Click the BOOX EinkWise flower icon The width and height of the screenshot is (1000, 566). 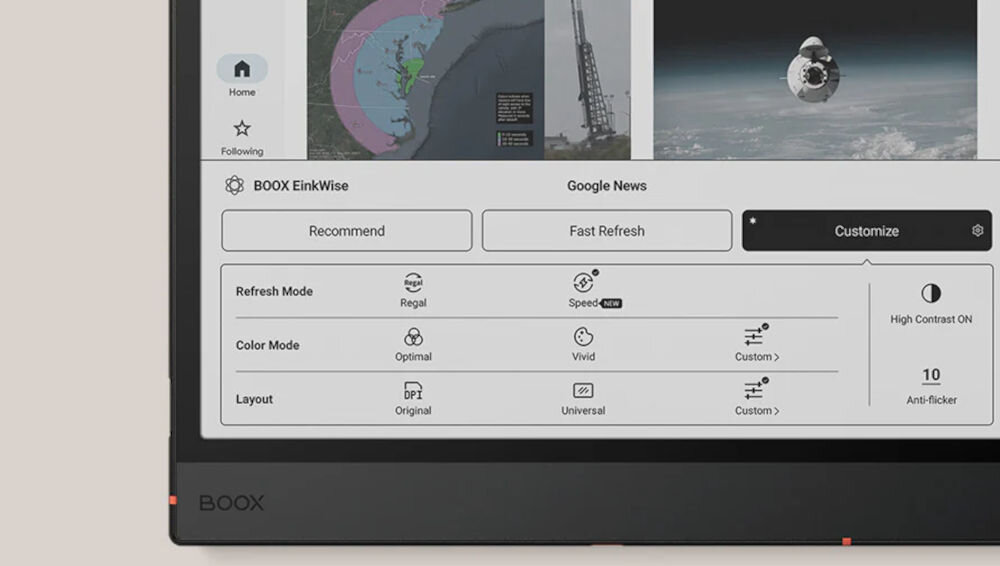tap(234, 185)
